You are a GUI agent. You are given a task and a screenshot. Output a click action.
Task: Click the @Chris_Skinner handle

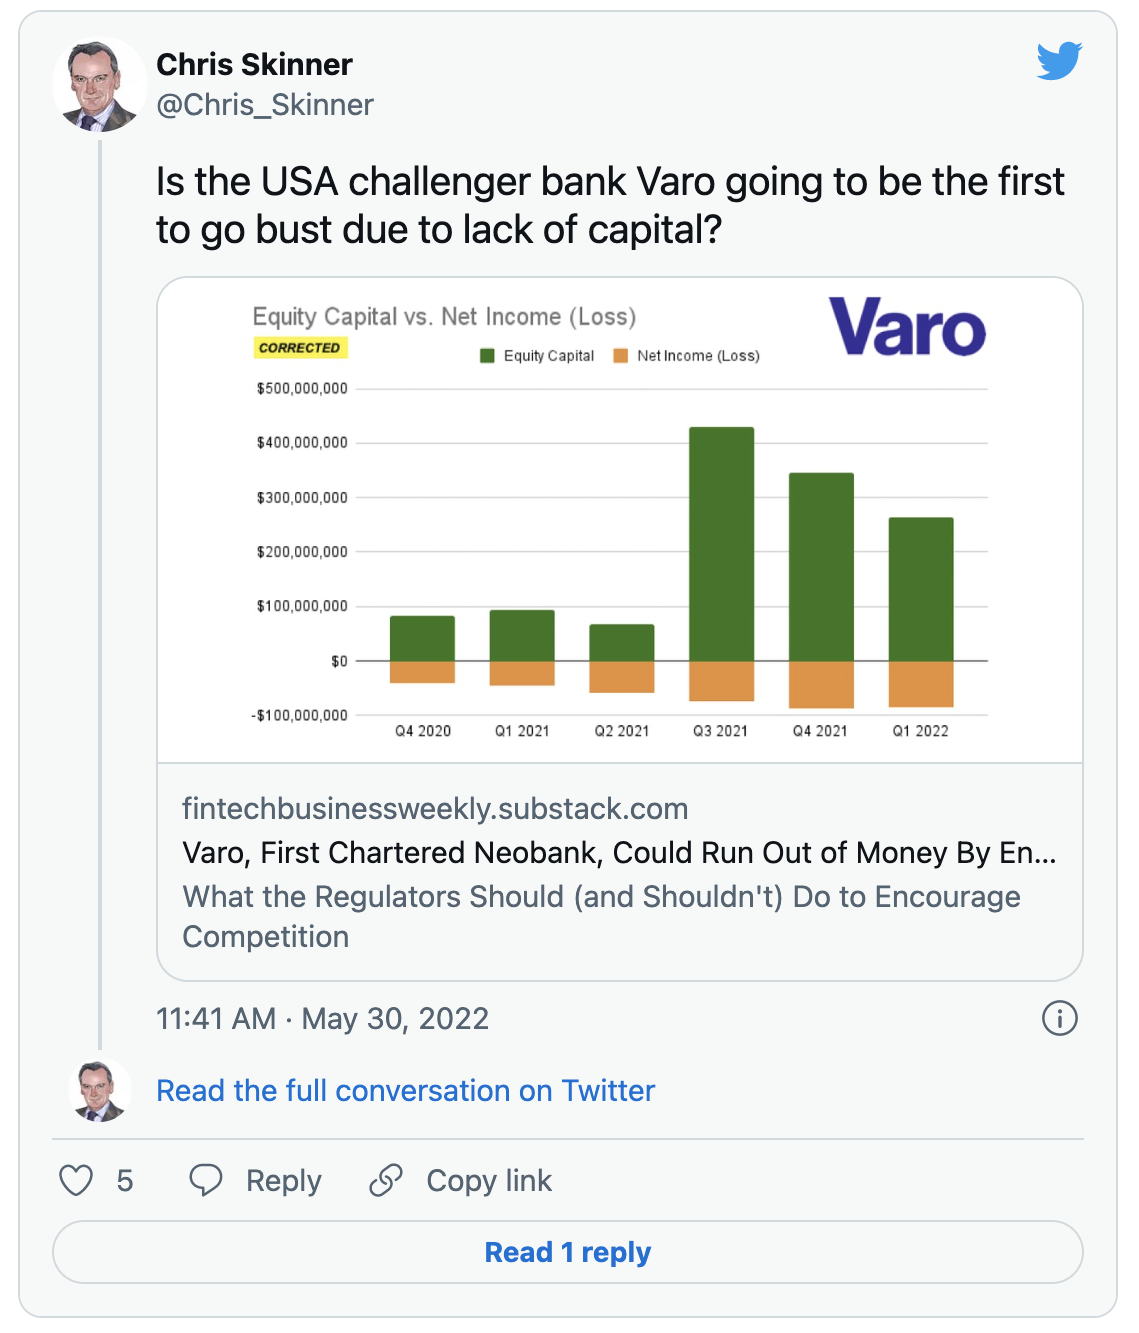265,104
